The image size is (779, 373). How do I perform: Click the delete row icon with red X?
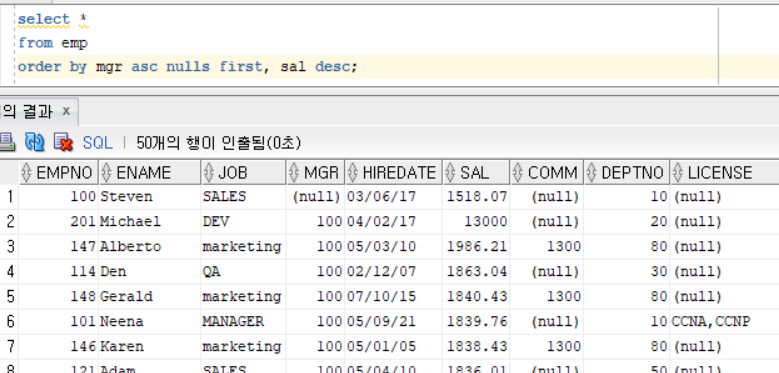coord(63,143)
